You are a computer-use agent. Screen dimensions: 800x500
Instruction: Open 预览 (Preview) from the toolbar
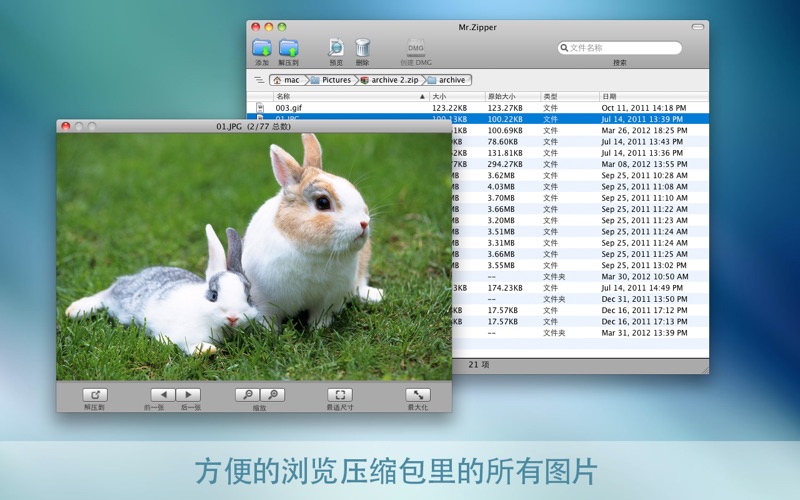click(336, 48)
